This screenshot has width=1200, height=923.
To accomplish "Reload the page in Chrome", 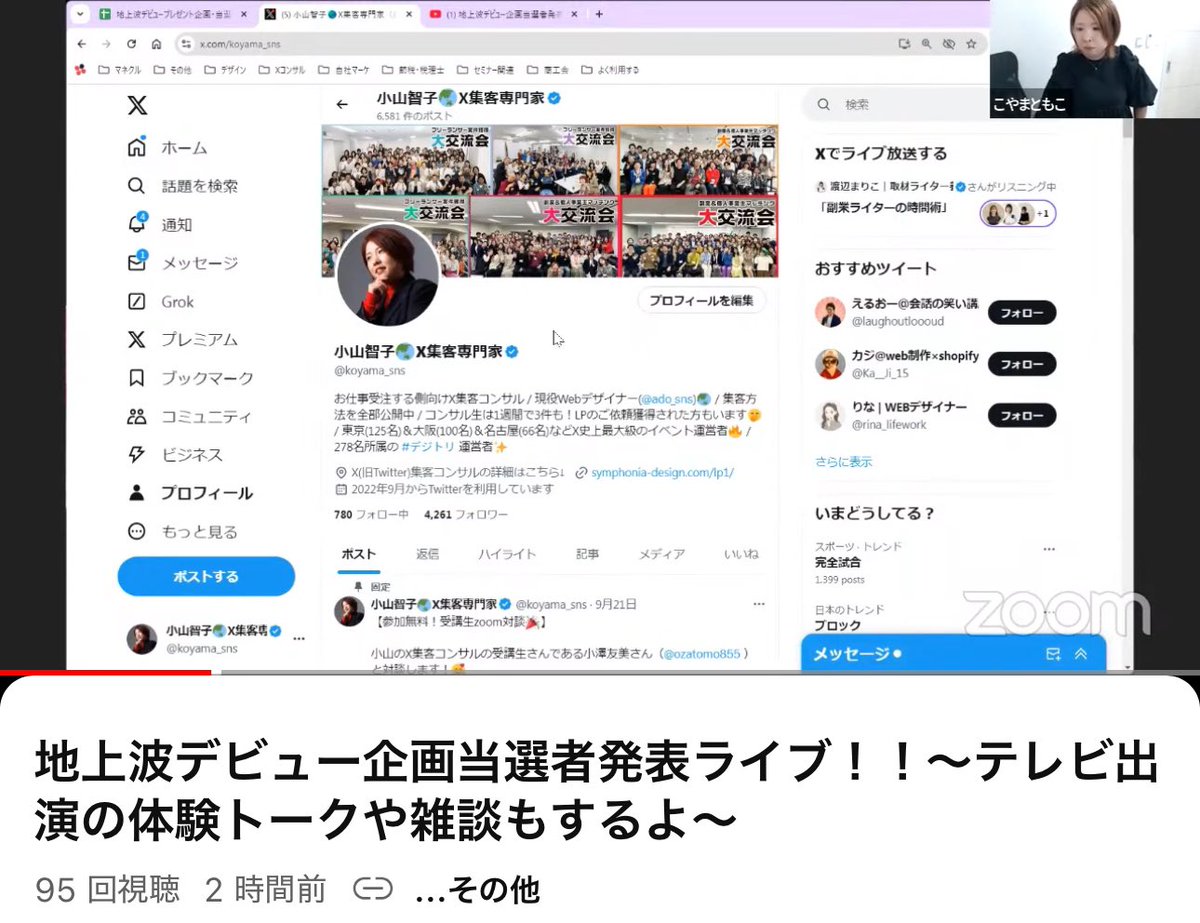I will [131, 44].
